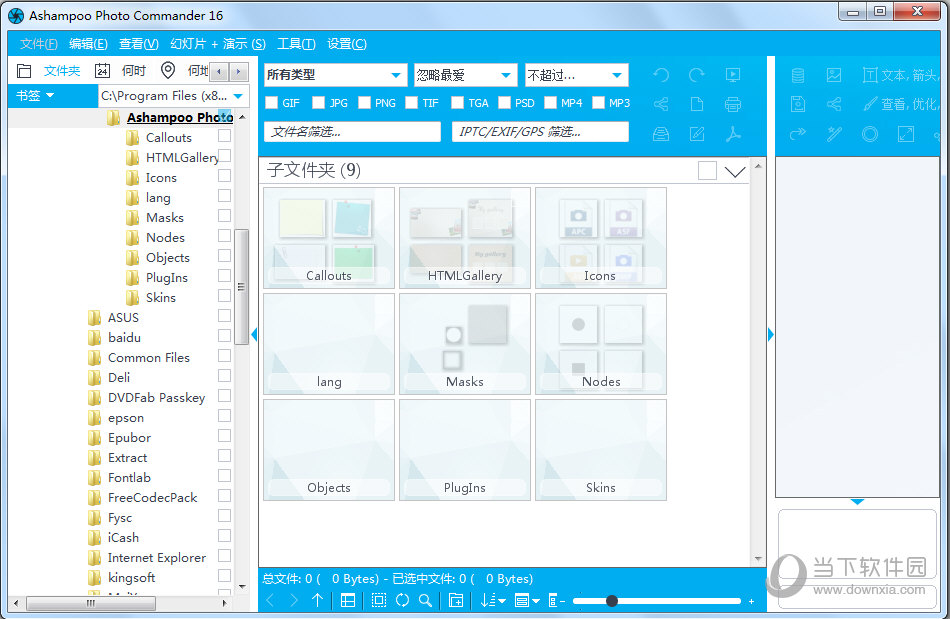Open the 编辑(E) menu
Viewport: 950px width, 619px height.
pos(88,44)
